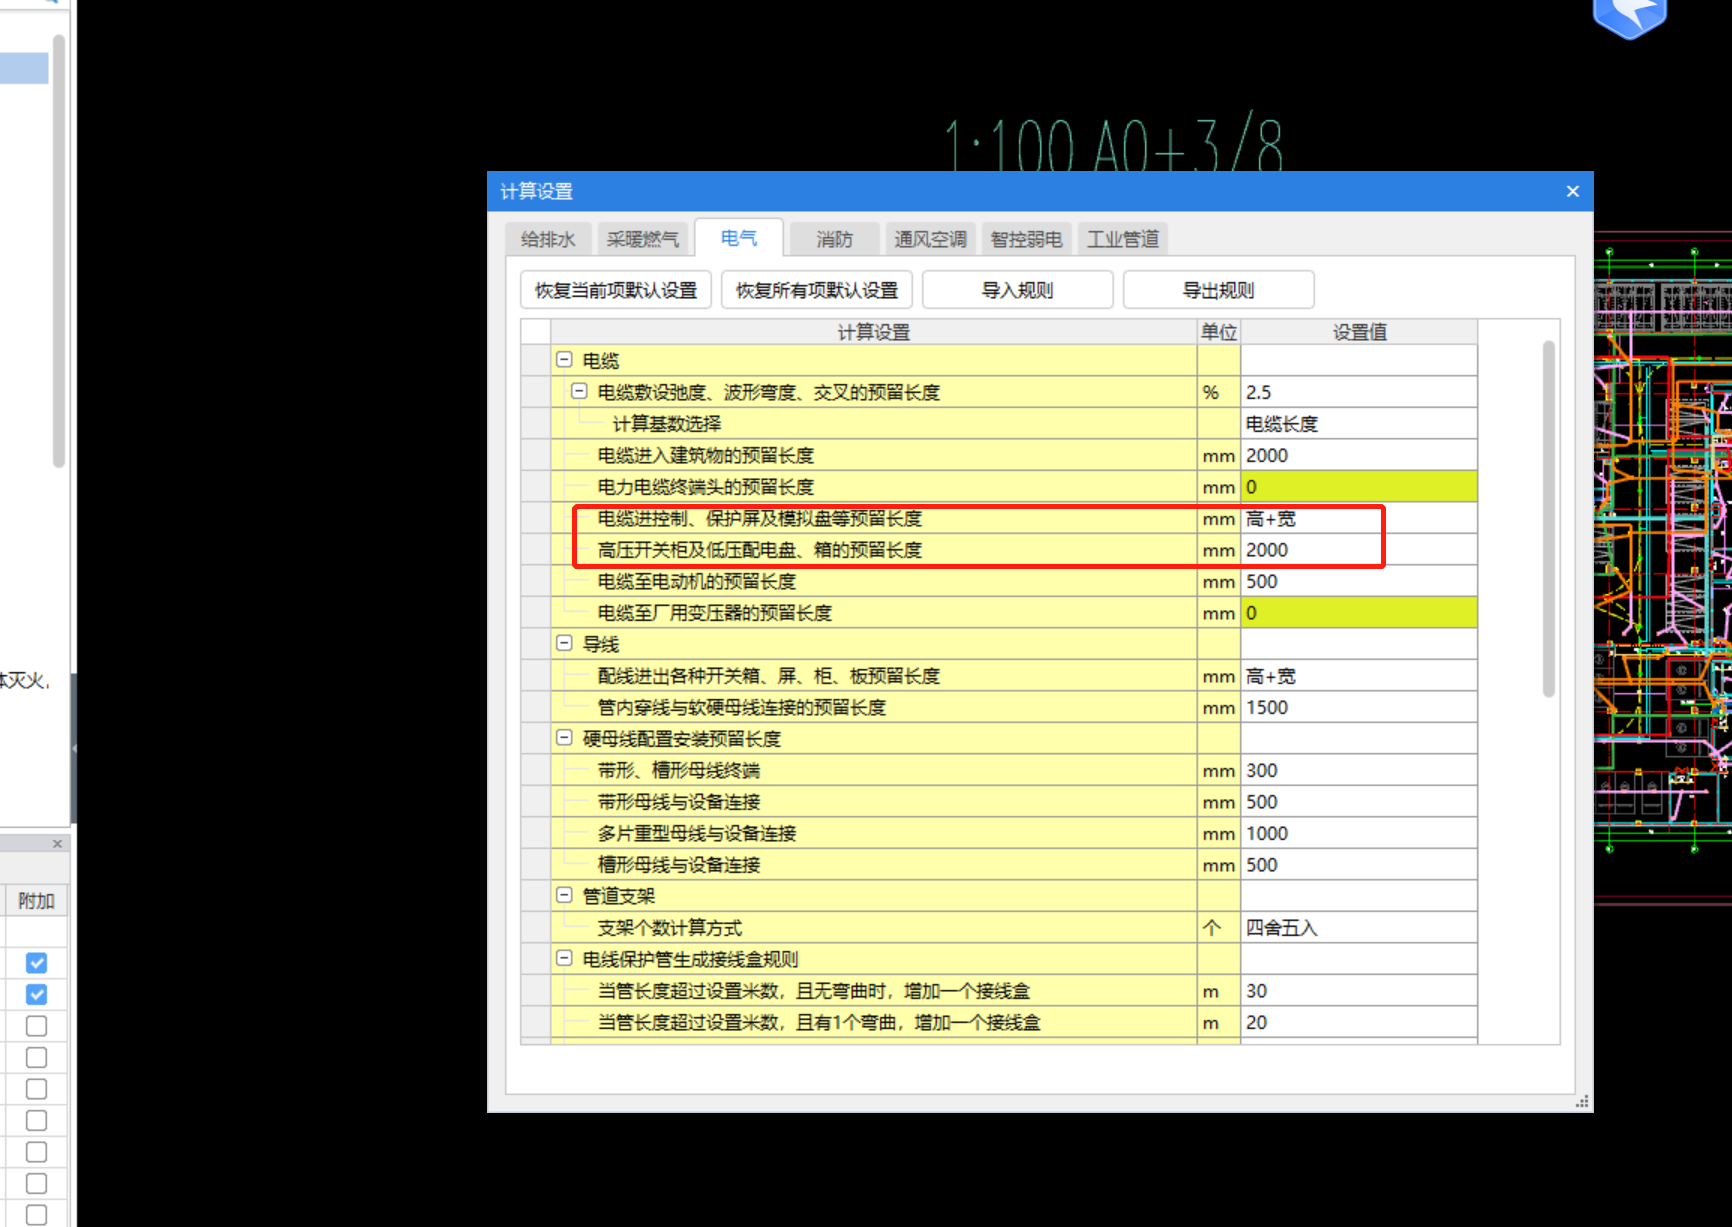Edit 500 value for 电缆至电动机的预留长度
This screenshot has width=1732, height=1227.
pyautogui.click(x=1359, y=581)
